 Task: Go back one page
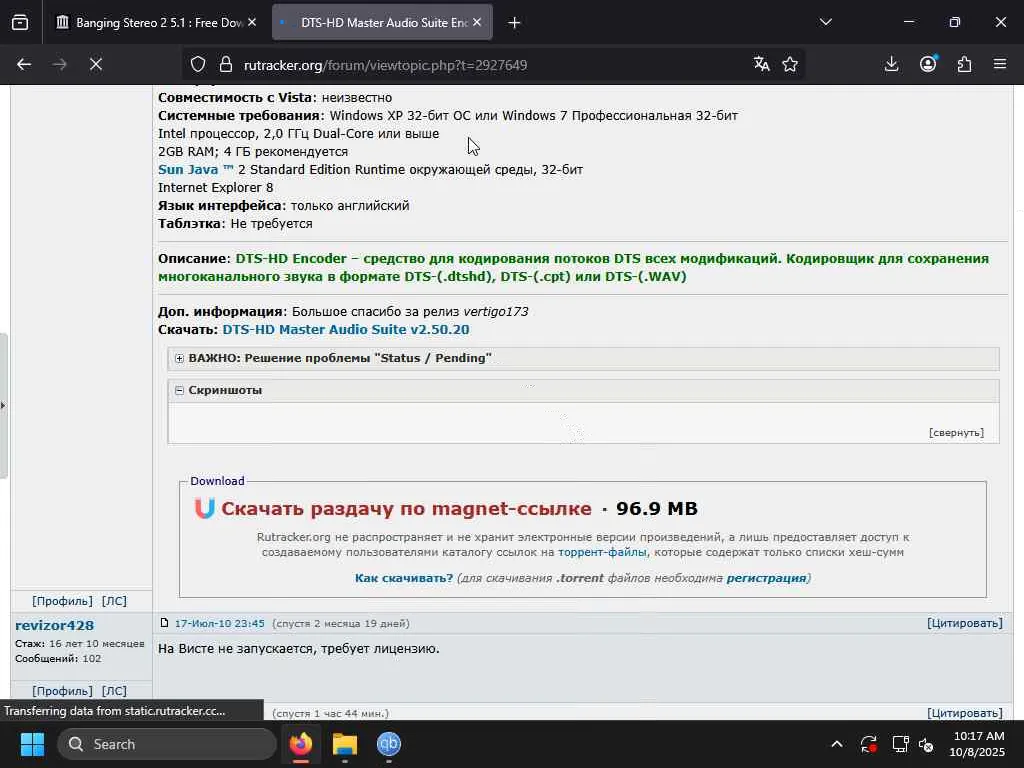tap(24, 65)
